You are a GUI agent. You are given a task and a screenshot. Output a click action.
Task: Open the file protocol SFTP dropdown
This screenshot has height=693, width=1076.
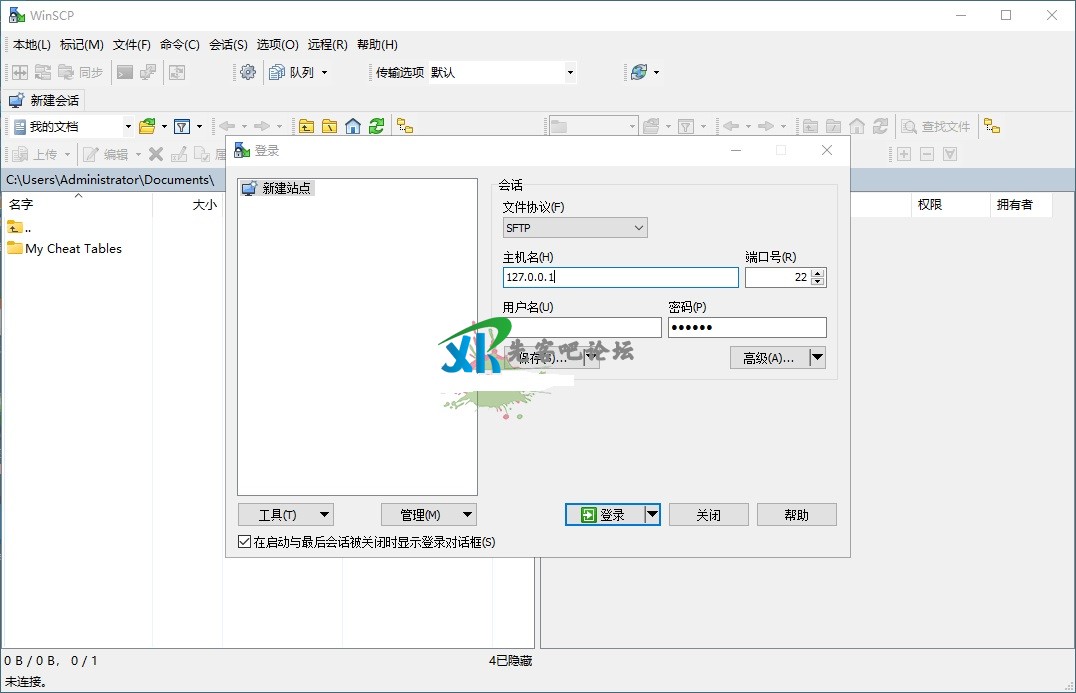point(575,228)
